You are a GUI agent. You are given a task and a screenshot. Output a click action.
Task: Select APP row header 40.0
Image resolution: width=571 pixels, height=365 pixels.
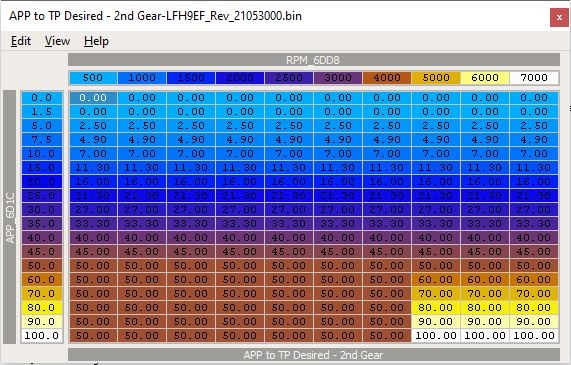(x=42, y=238)
